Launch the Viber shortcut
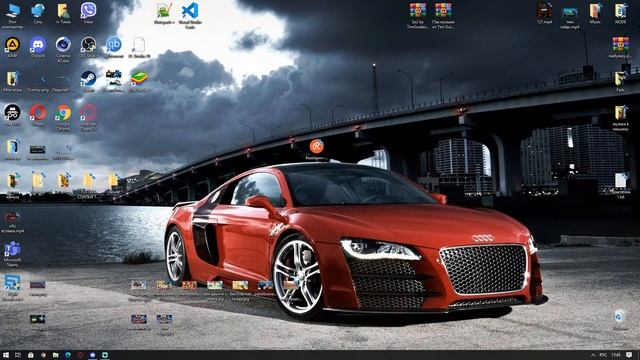Screen dimensions: 640x360 (x=88, y=11)
